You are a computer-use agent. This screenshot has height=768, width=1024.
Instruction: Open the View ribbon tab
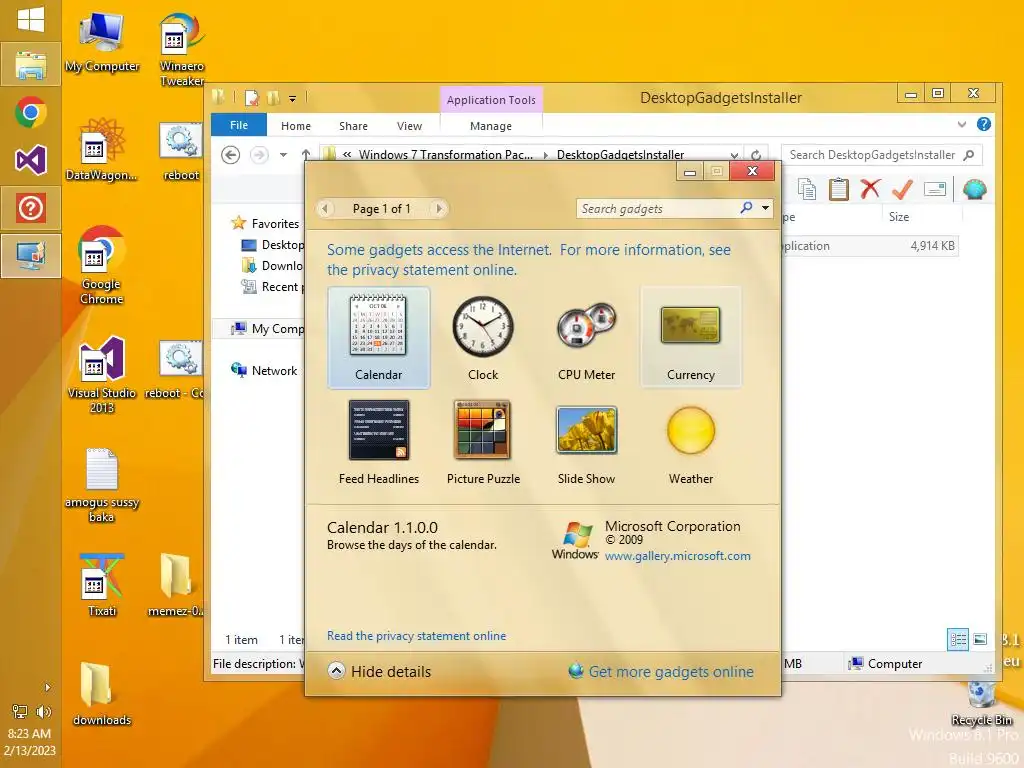(409, 126)
